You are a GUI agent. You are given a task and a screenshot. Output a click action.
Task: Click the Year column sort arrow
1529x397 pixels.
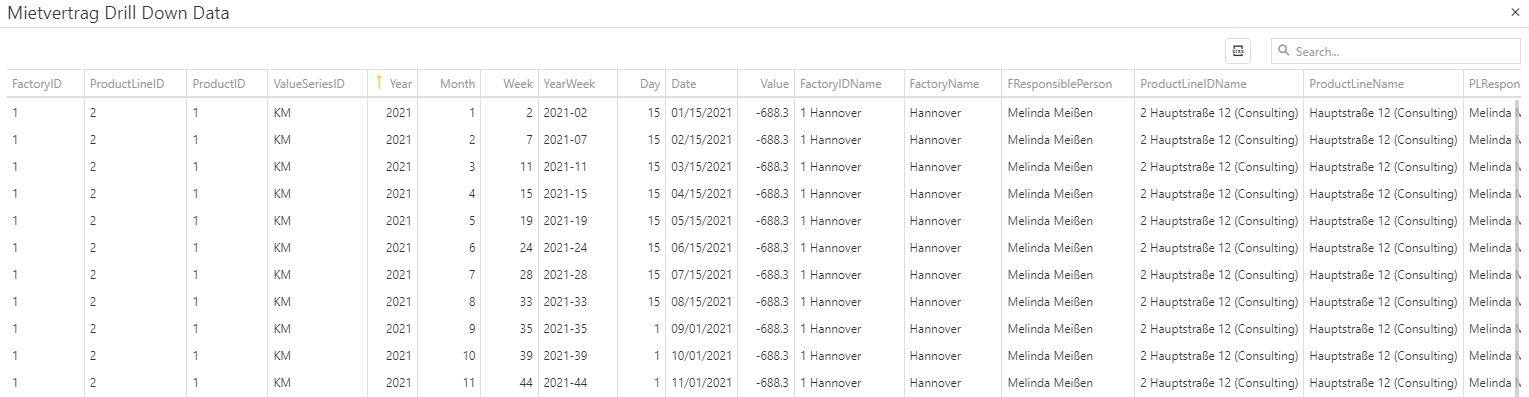coord(379,83)
